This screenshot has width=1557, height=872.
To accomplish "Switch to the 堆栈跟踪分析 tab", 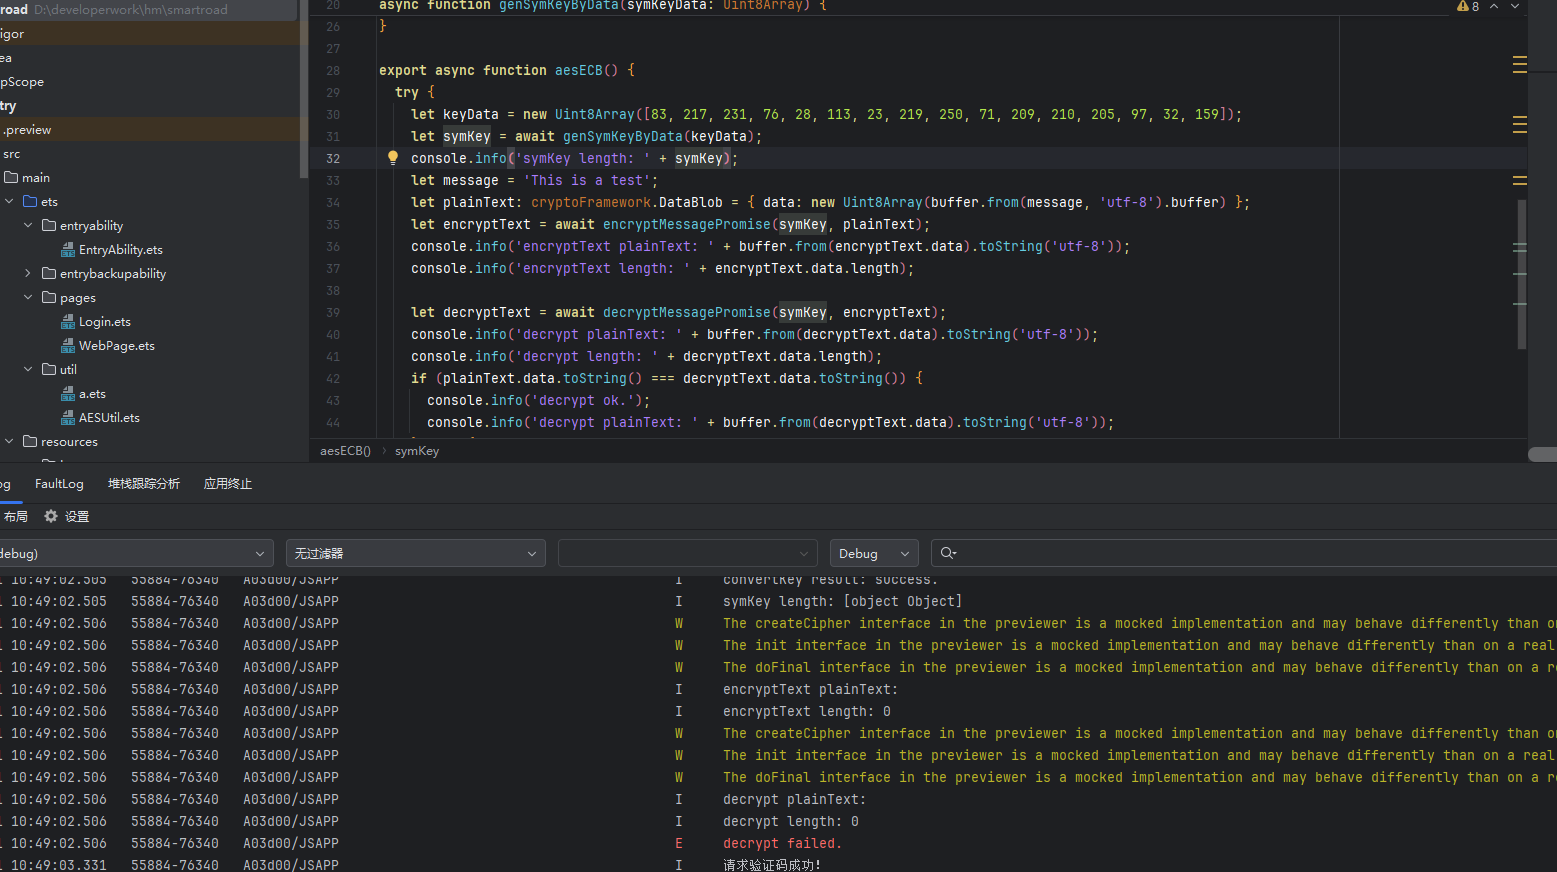I will coord(144,484).
